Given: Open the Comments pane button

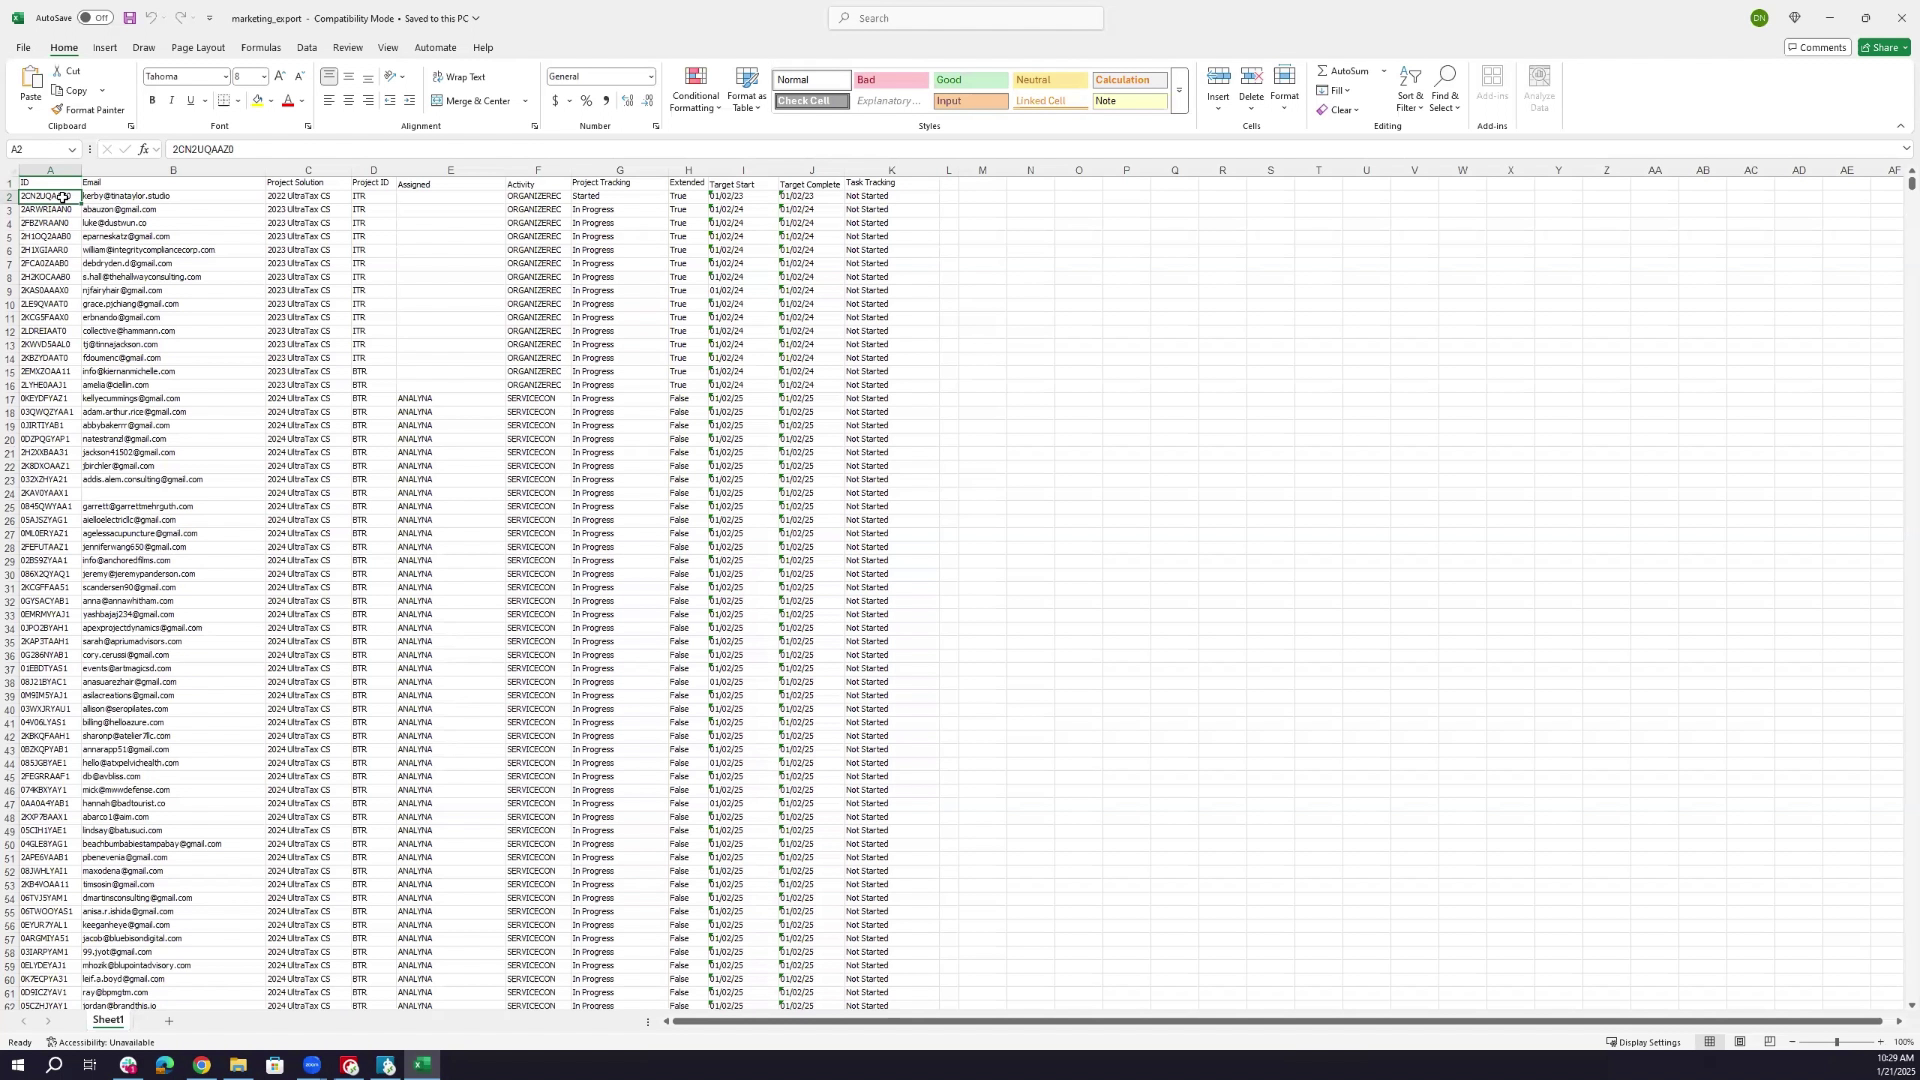Looking at the screenshot, I should [x=1817, y=48].
